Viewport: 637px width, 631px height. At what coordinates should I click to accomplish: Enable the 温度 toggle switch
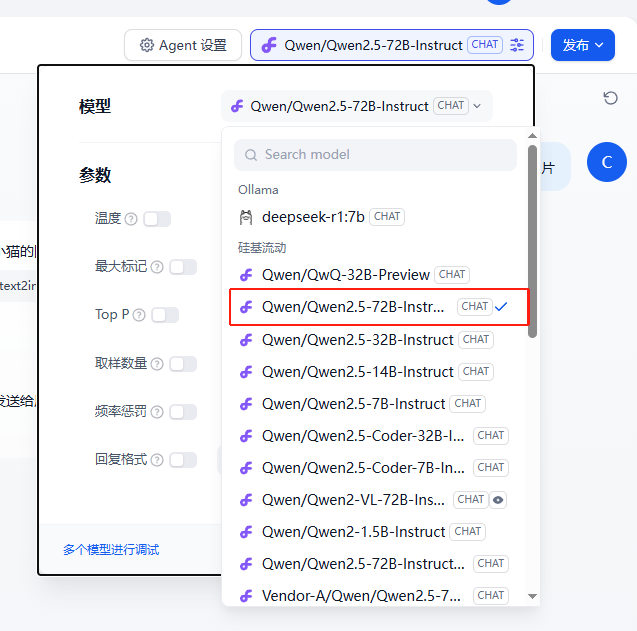[157, 219]
